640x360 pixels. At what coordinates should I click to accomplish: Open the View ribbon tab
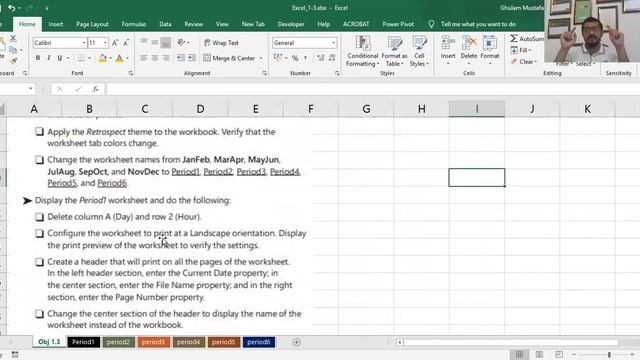point(222,24)
